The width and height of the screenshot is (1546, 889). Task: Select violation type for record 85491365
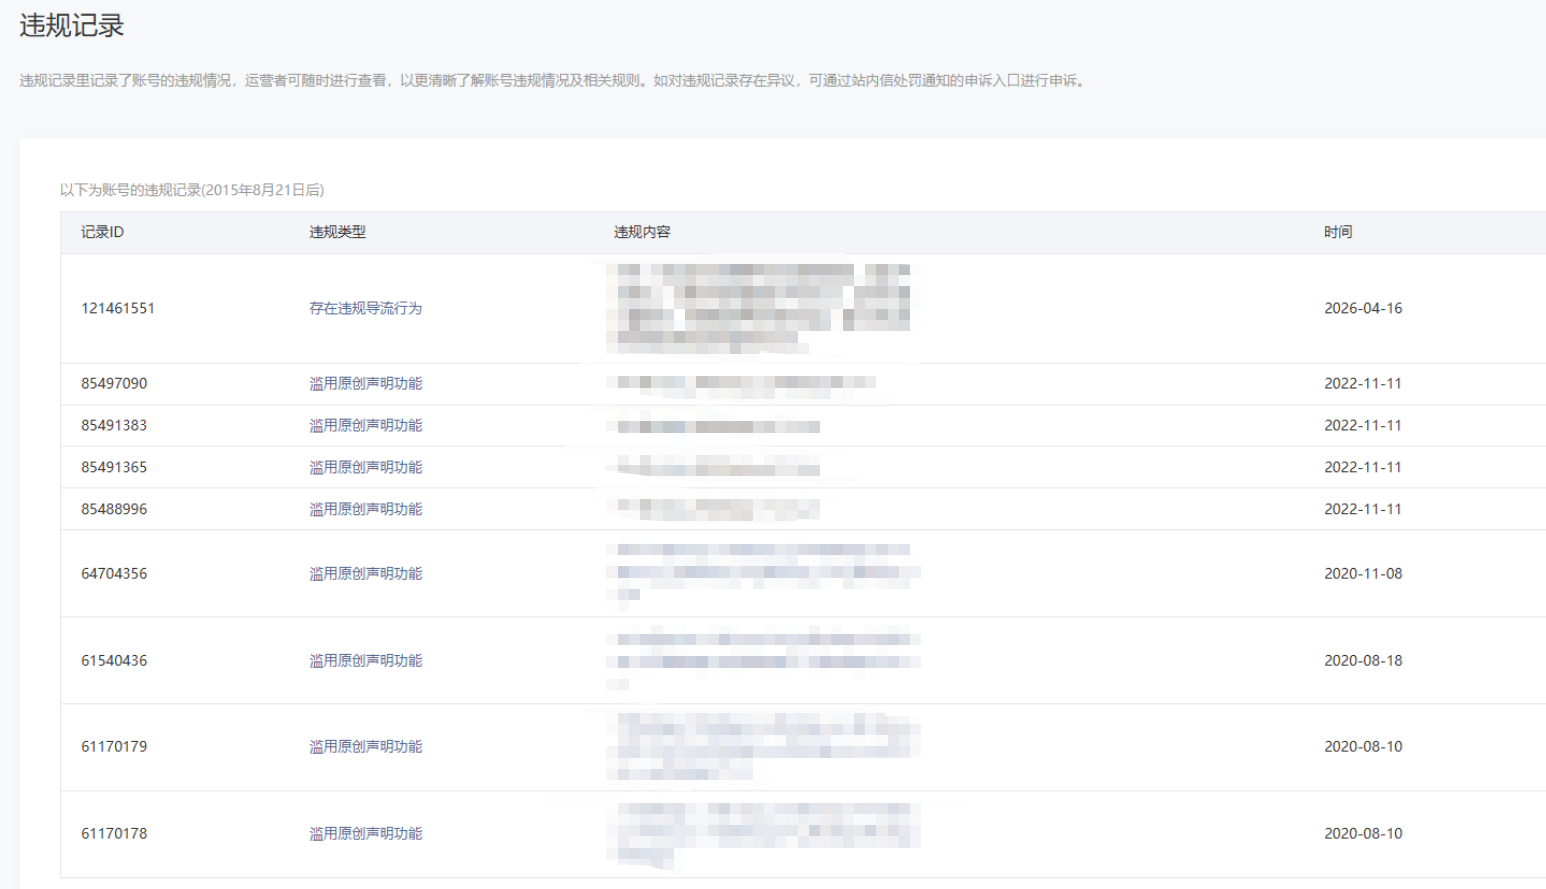pos(365,467)
